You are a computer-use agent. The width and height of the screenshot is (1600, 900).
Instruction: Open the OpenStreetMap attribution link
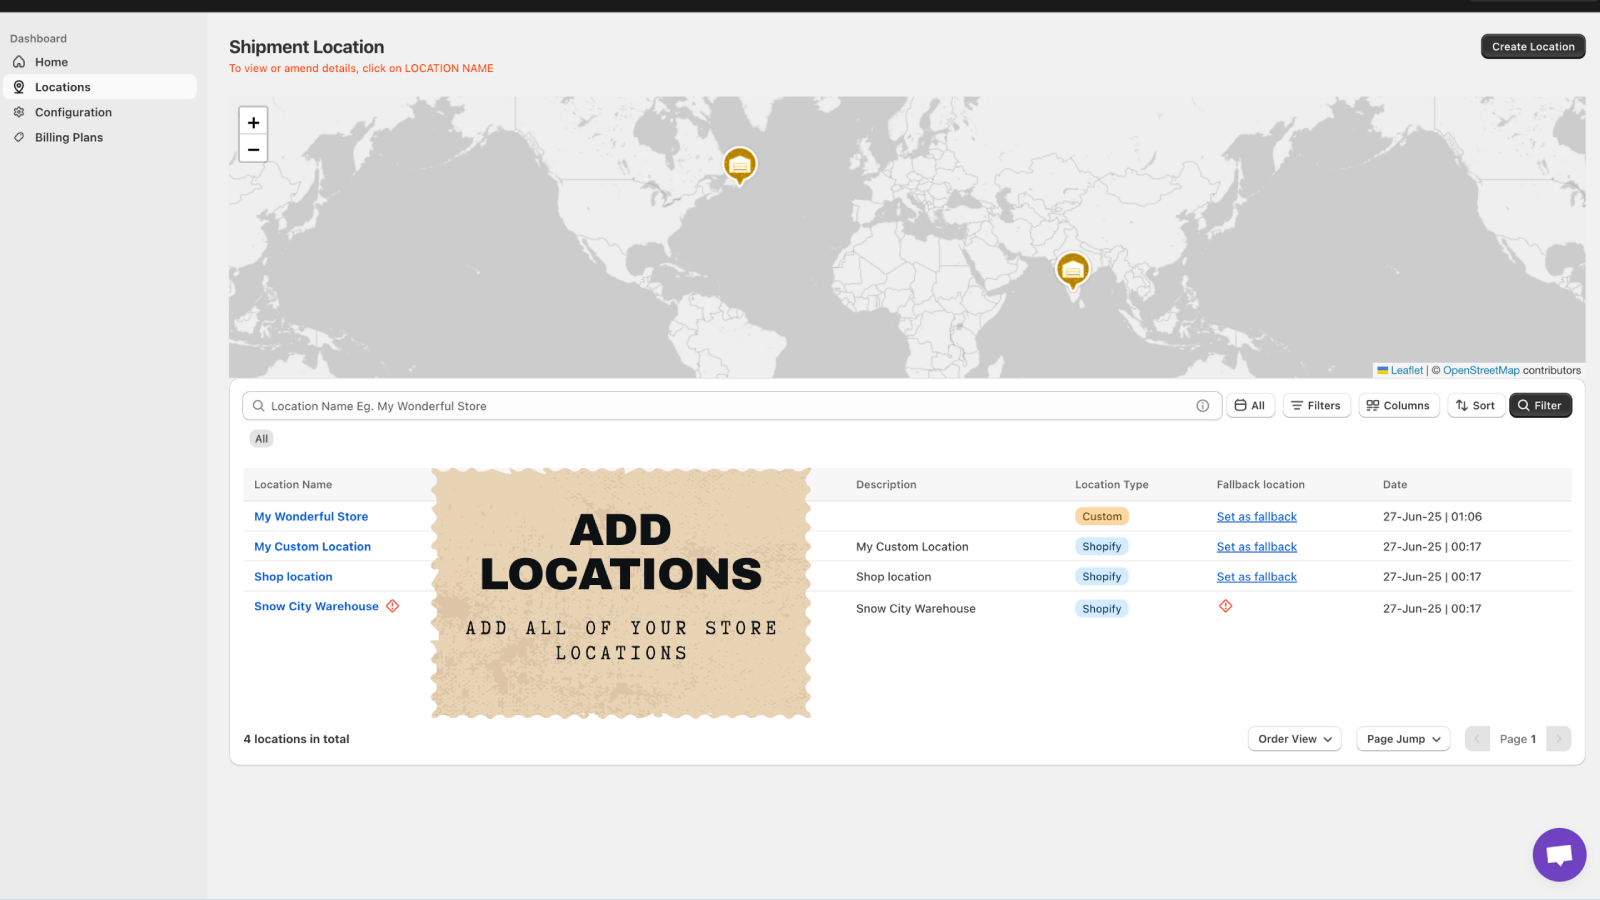1481,370
